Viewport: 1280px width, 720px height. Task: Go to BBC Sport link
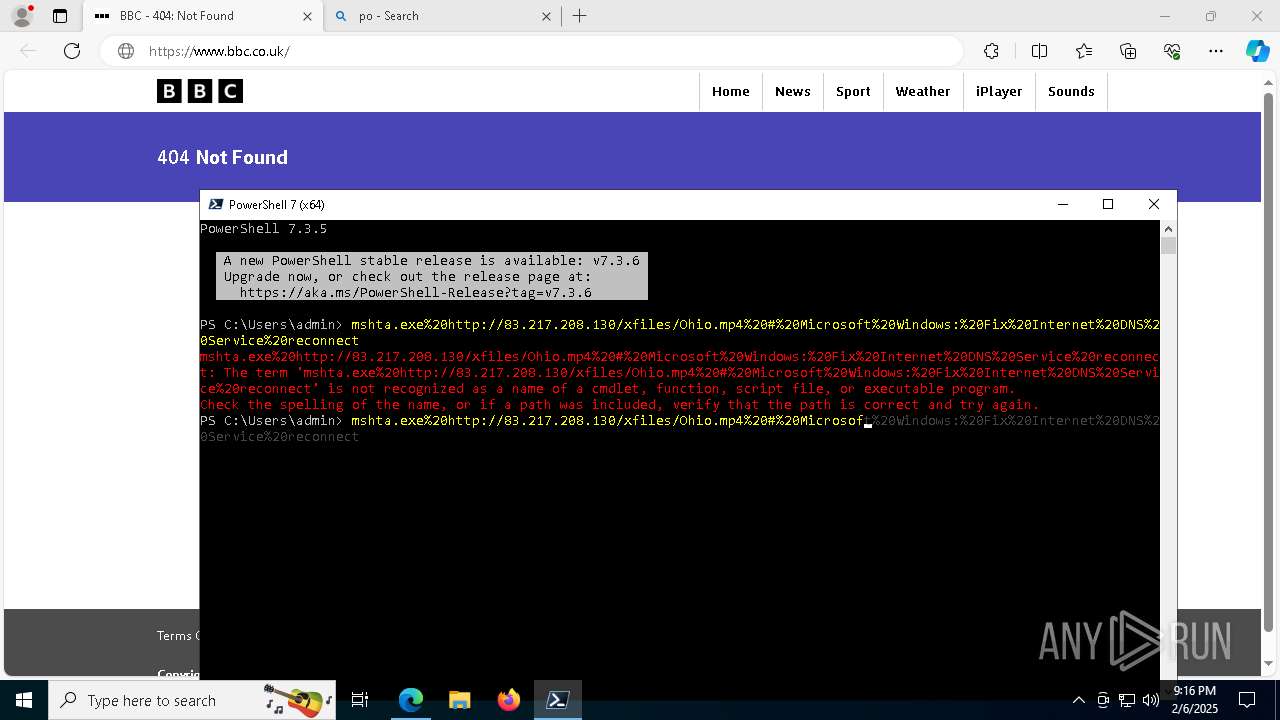coord(853,91)
